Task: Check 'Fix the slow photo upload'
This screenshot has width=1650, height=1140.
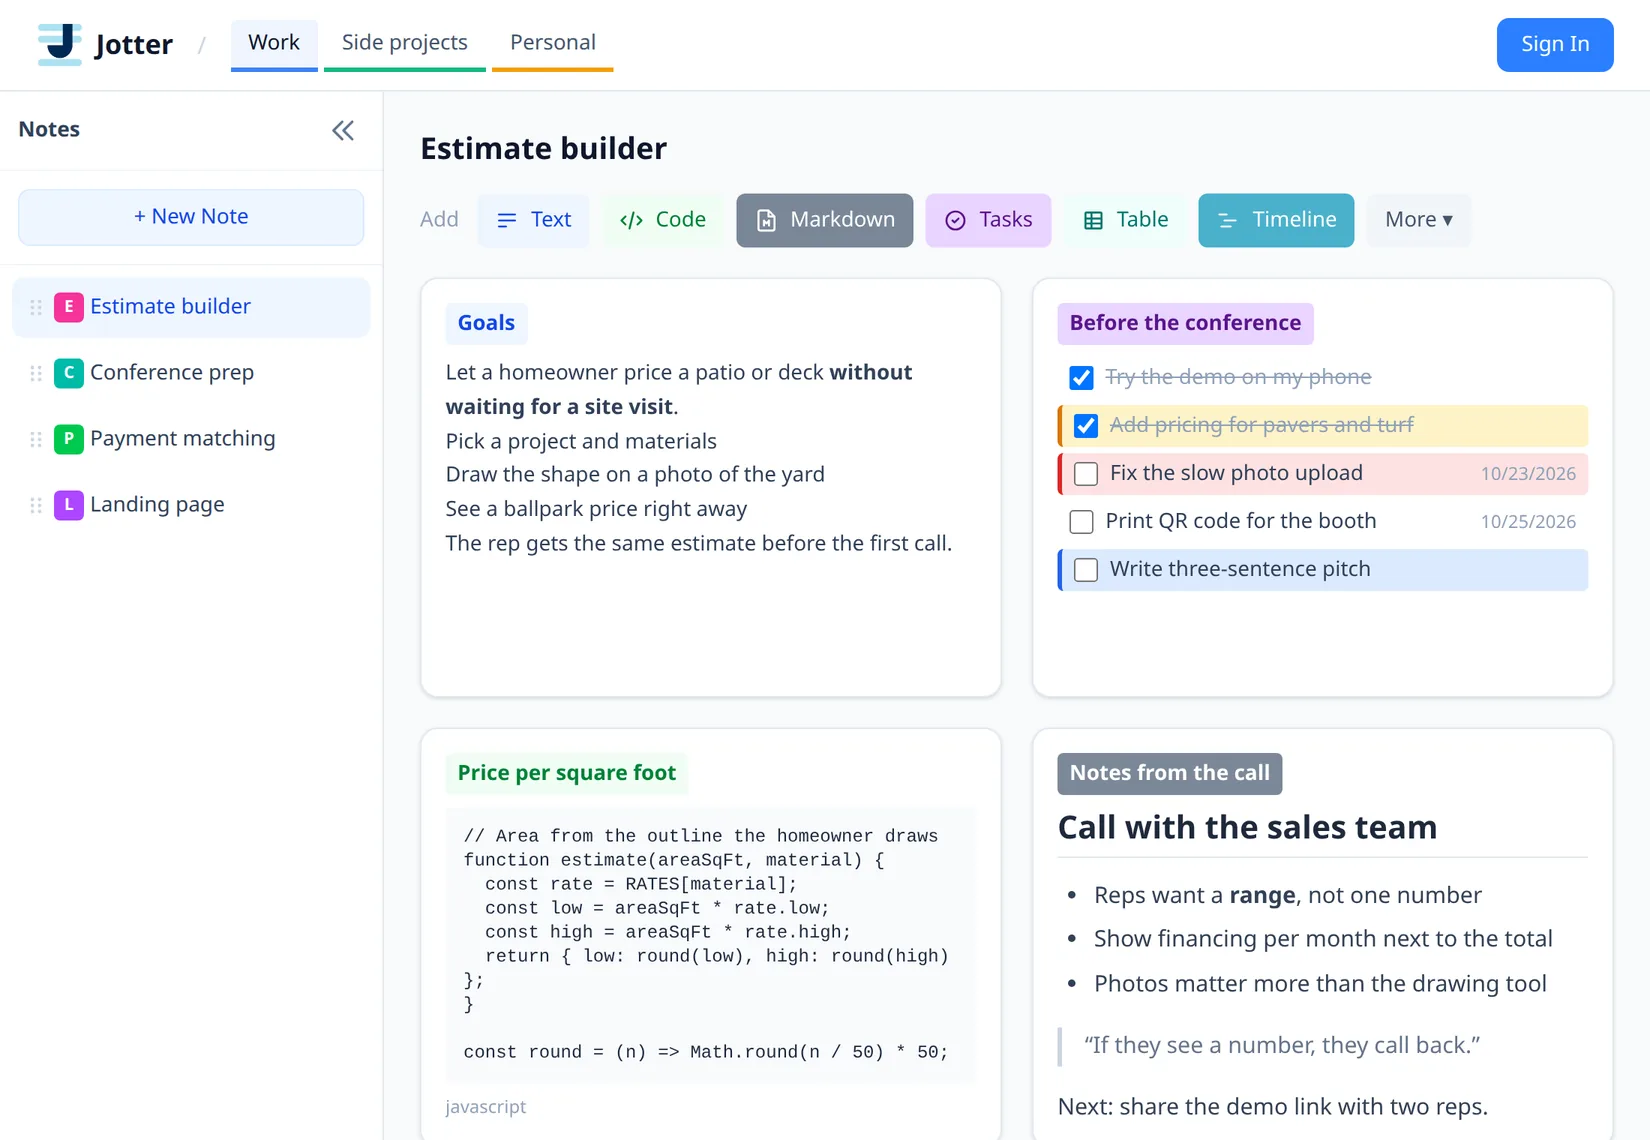Action: tap(1086, 474)
